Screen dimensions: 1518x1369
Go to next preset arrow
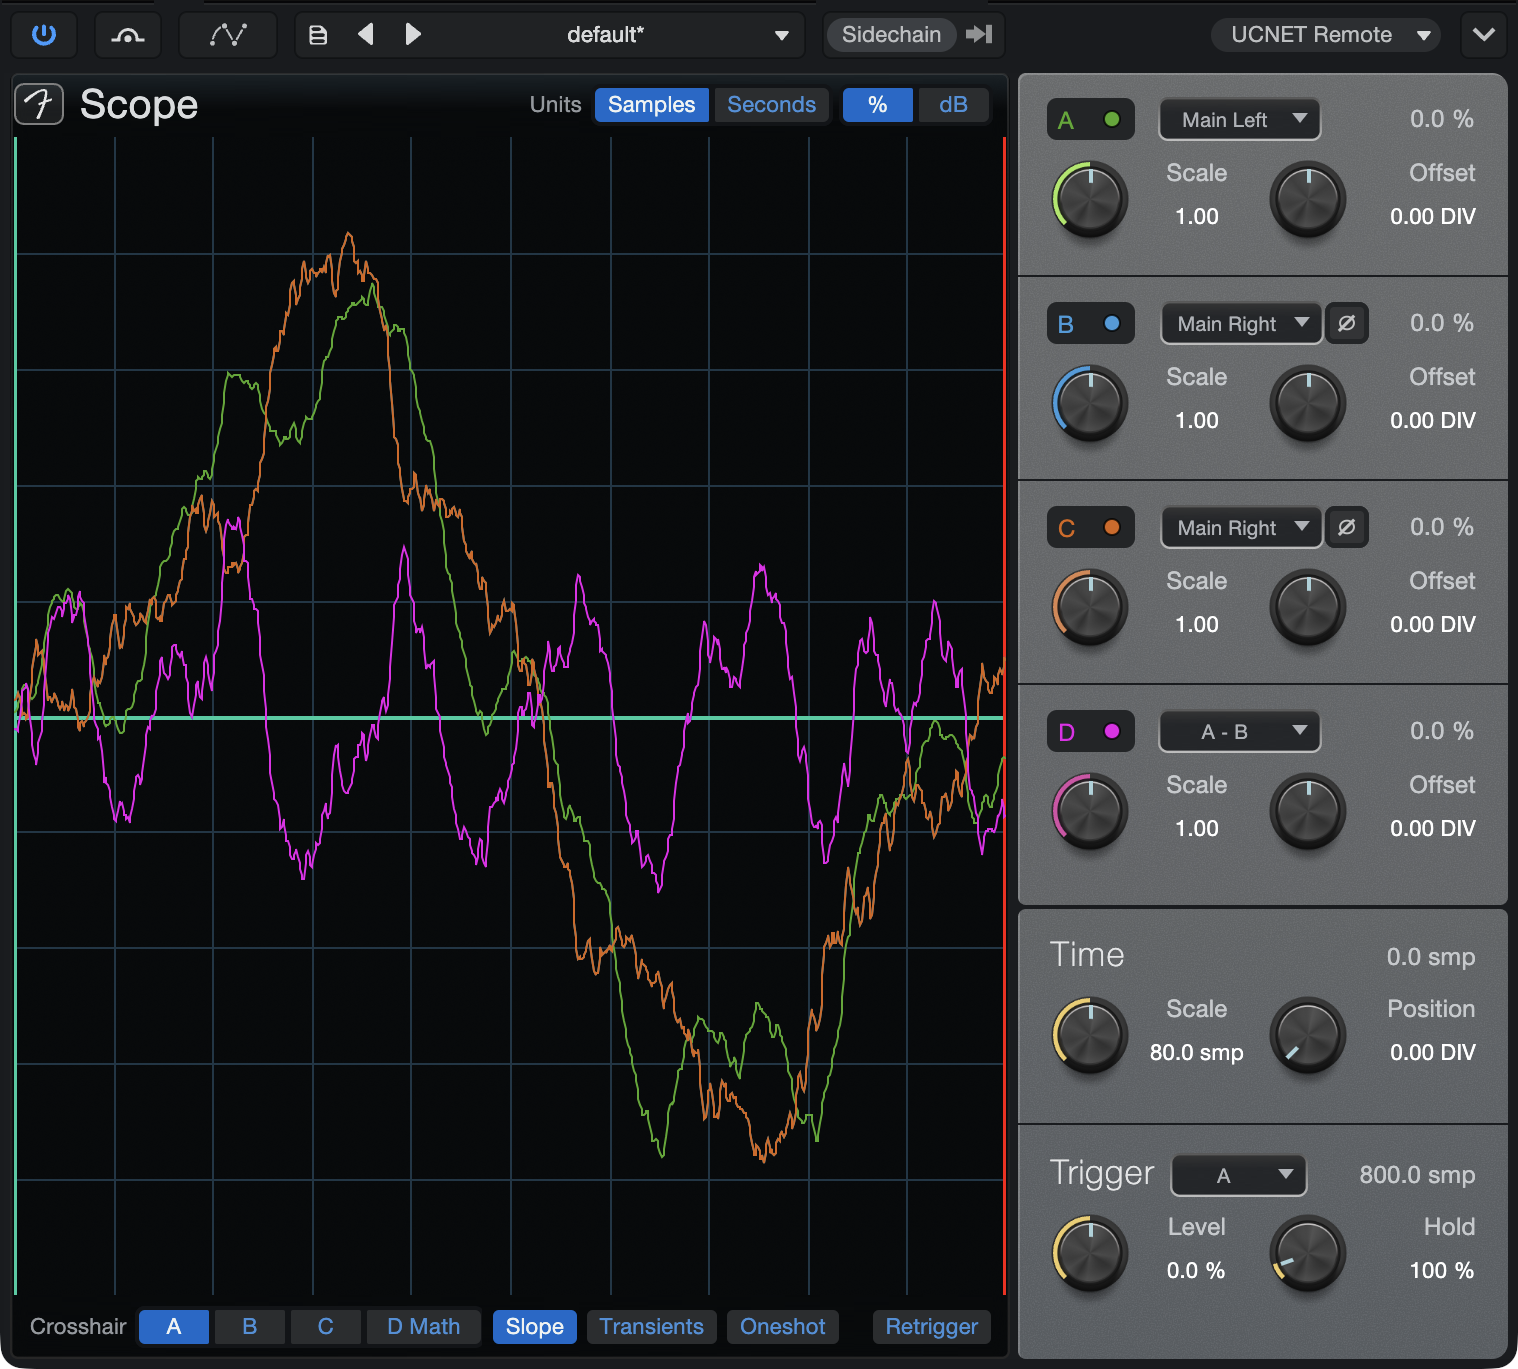[x=412, y=35]
